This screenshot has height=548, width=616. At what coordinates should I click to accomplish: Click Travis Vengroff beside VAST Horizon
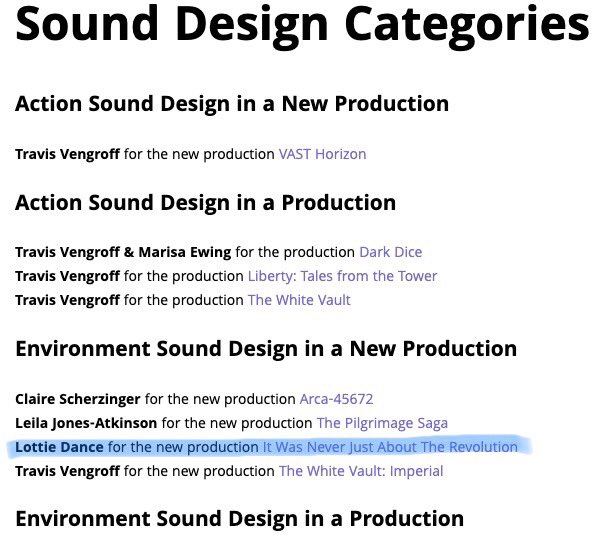67,154
